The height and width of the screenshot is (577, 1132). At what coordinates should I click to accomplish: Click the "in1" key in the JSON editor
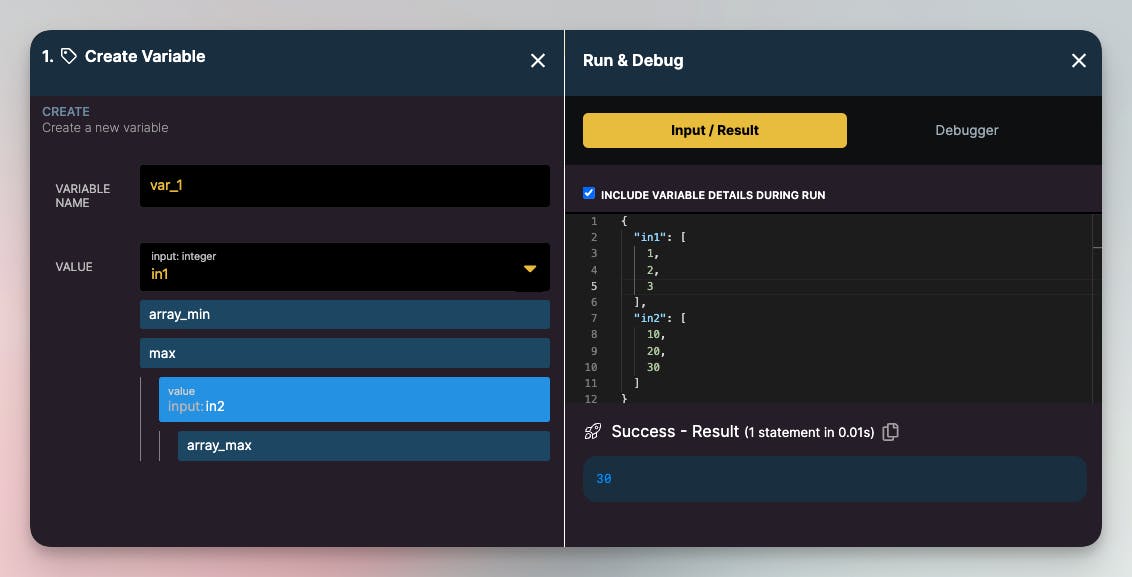(x=650, y=237)
